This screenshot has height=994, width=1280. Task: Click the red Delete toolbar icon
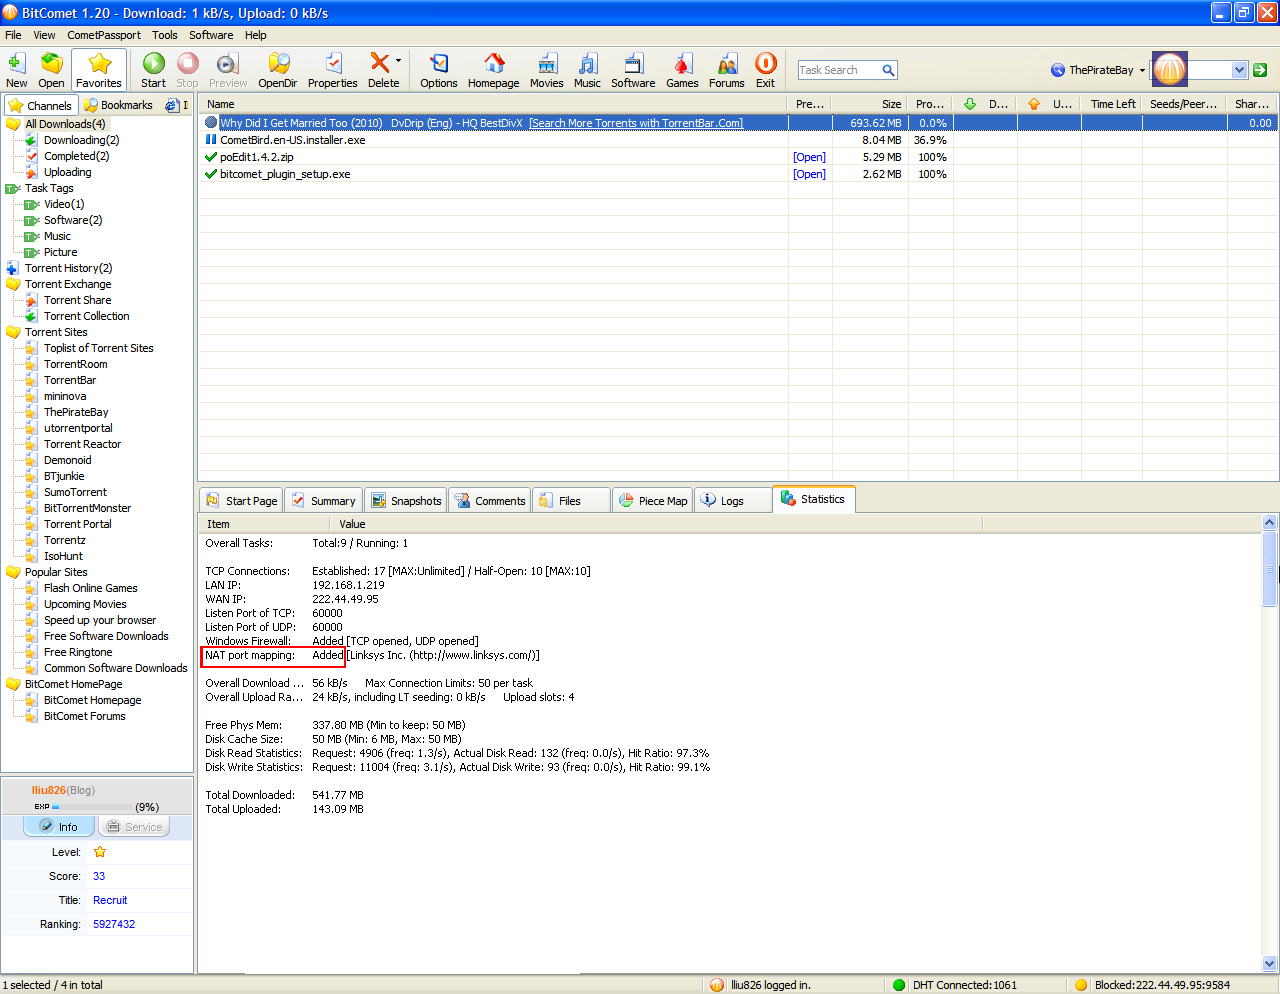point(380,70)
